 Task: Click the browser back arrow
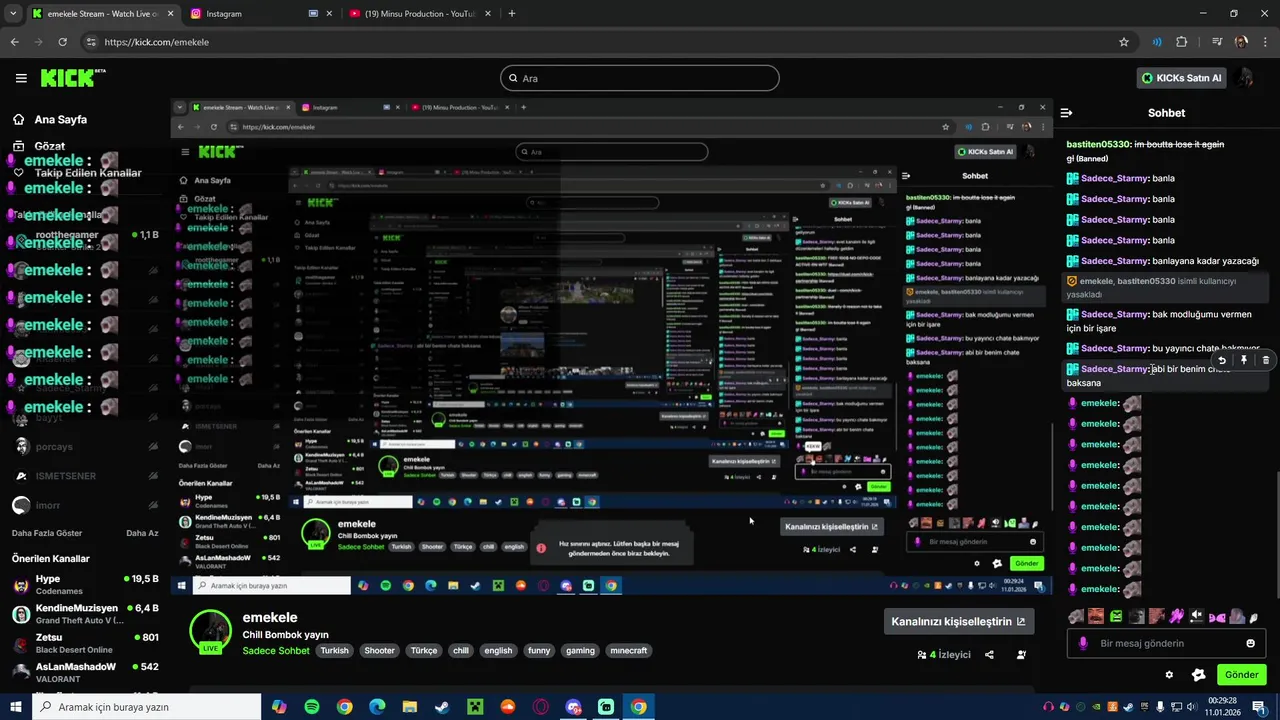coord(14,42)
